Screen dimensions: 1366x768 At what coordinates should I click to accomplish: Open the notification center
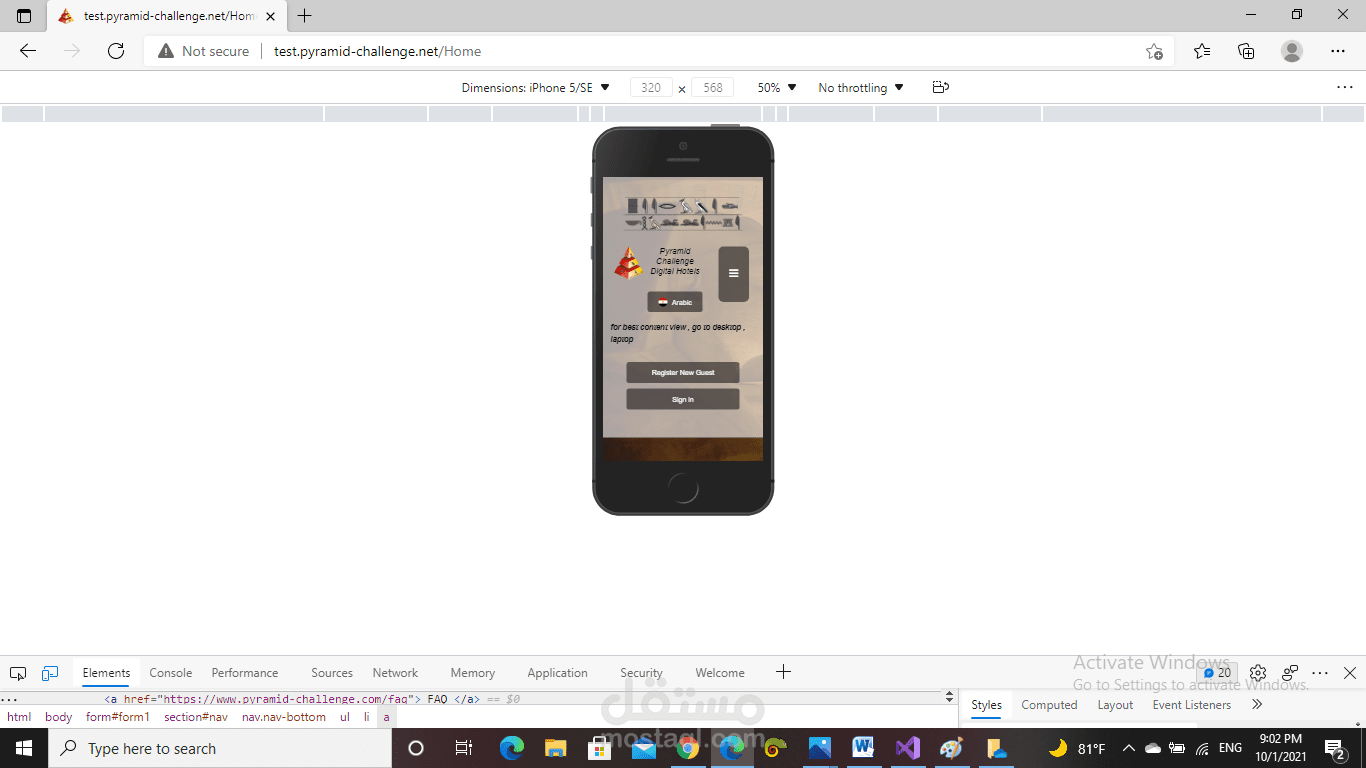(1335, 748)
